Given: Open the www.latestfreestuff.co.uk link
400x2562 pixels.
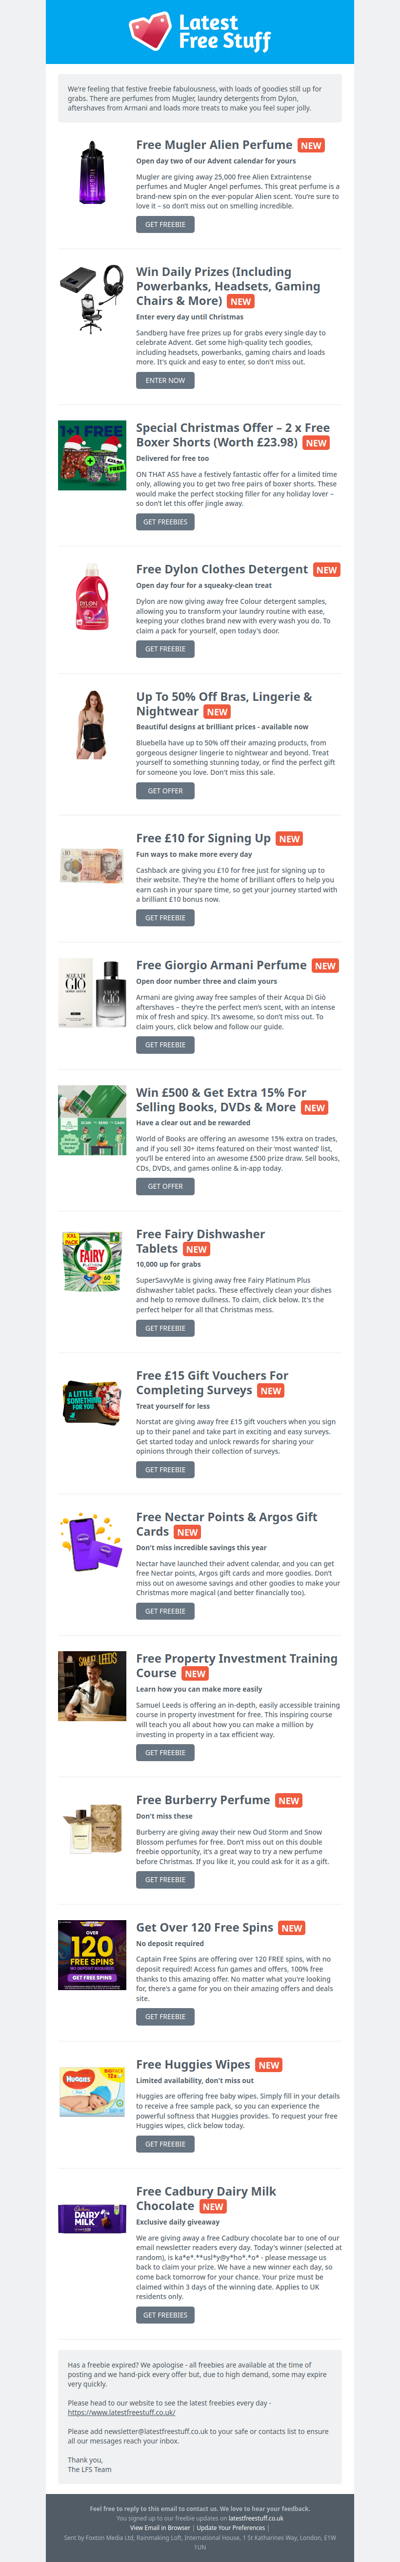Looking at the screenshot, I should click(x=121, y=2413).
